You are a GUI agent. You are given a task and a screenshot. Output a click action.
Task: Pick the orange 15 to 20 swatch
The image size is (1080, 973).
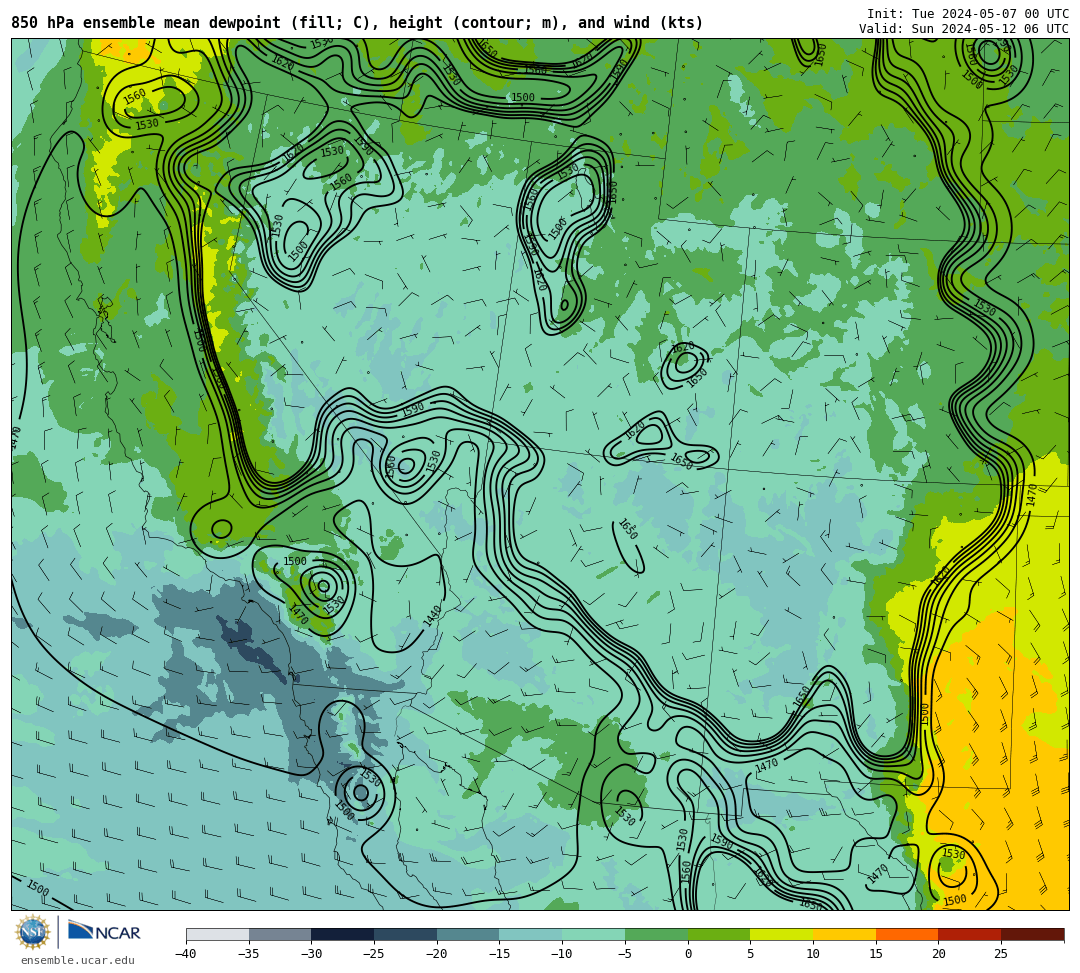[907, 934]
